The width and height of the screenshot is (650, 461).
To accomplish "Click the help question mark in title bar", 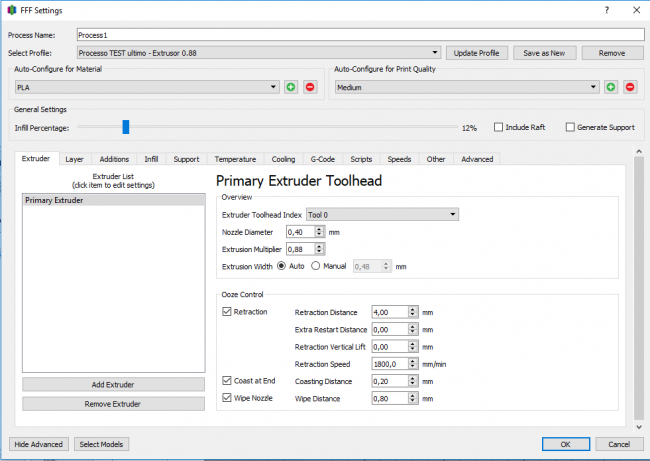I will pos(606,9).
